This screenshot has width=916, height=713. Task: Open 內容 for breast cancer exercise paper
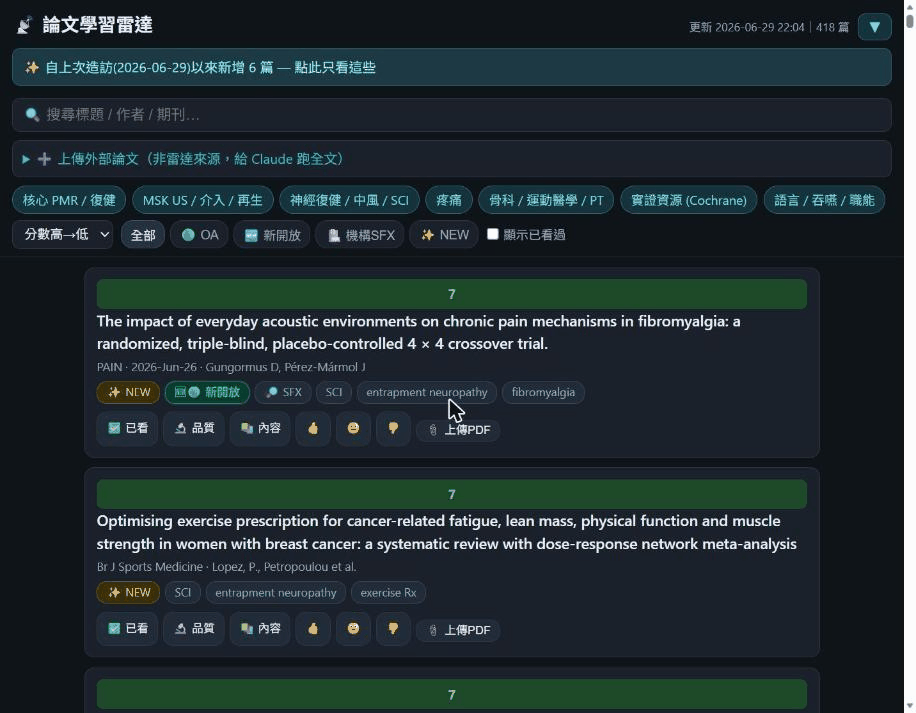pyautogui.click(x=261, y=629)
